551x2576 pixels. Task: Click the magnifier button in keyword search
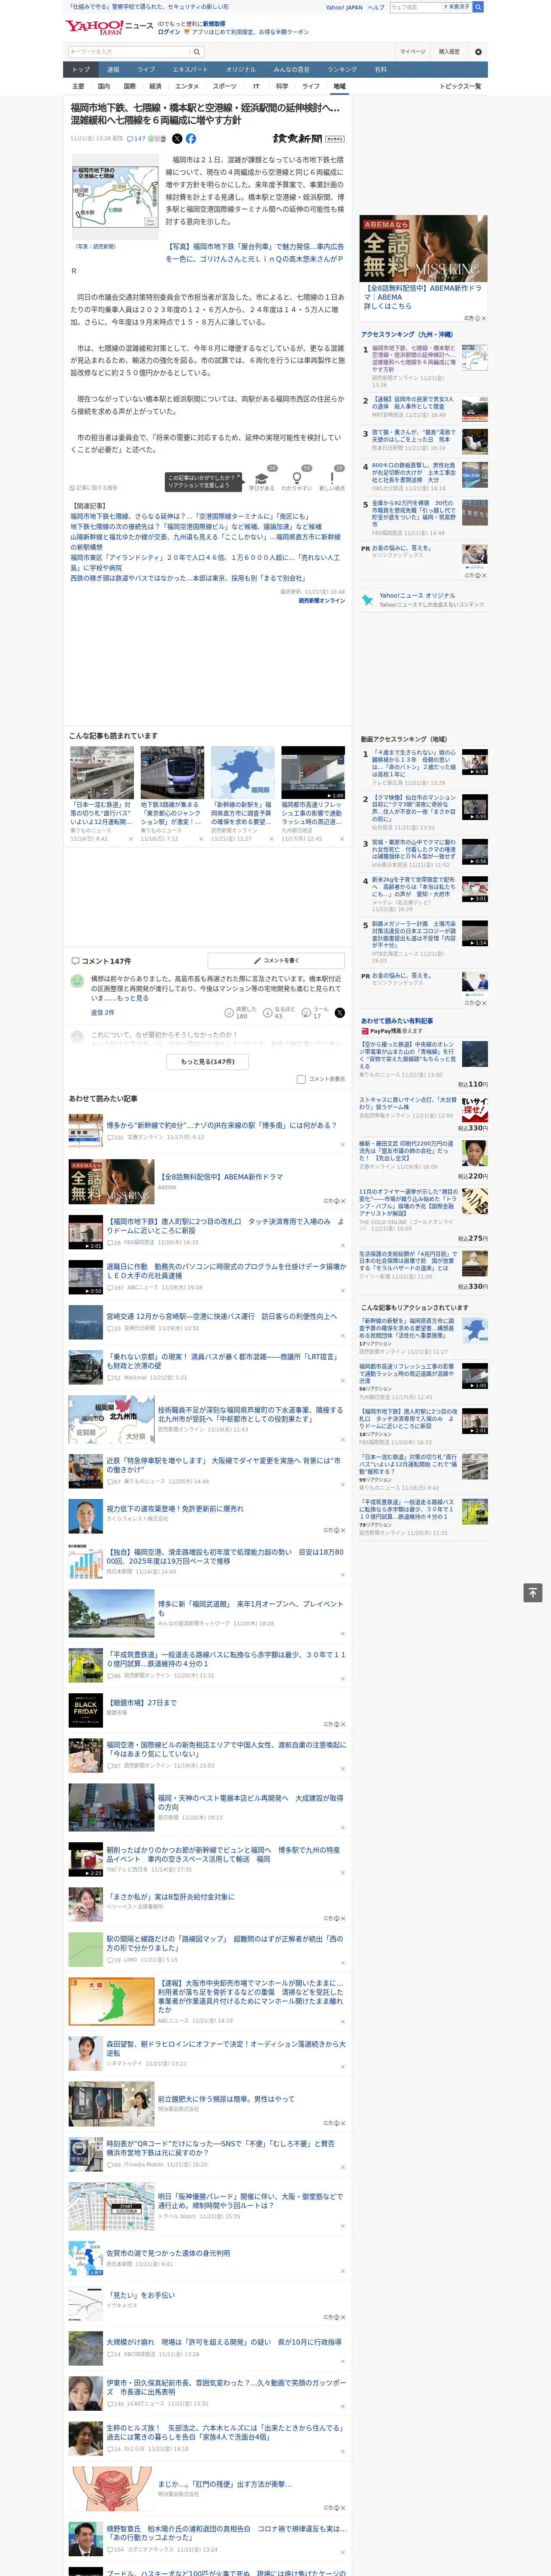pyautogui.click(x=197, y=51)
